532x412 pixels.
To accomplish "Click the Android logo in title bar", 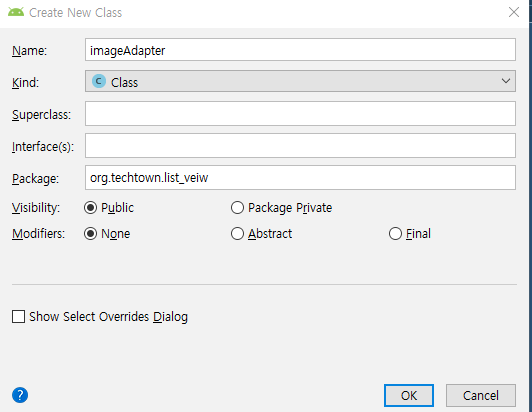I will [16, 12].
